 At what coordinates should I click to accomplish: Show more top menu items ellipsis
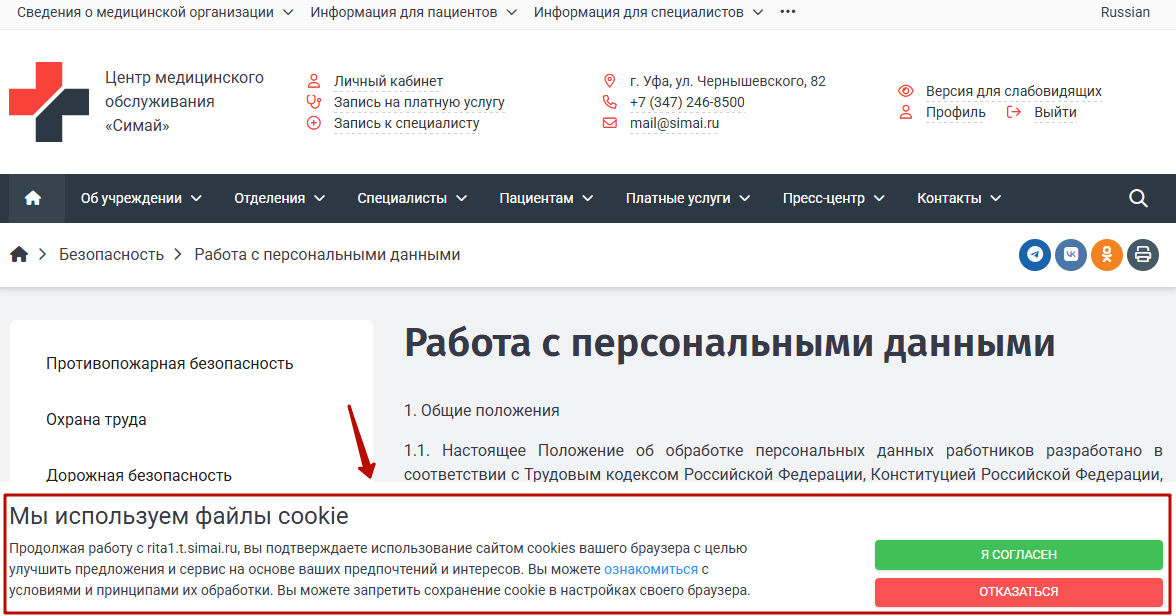pos(788,12)
